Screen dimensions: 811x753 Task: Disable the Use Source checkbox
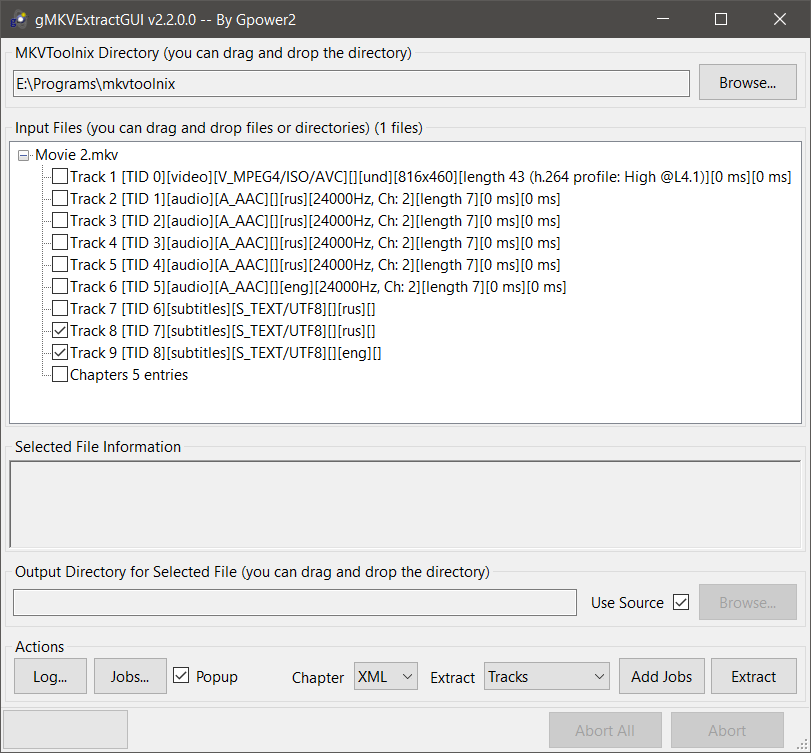[681, 602]
